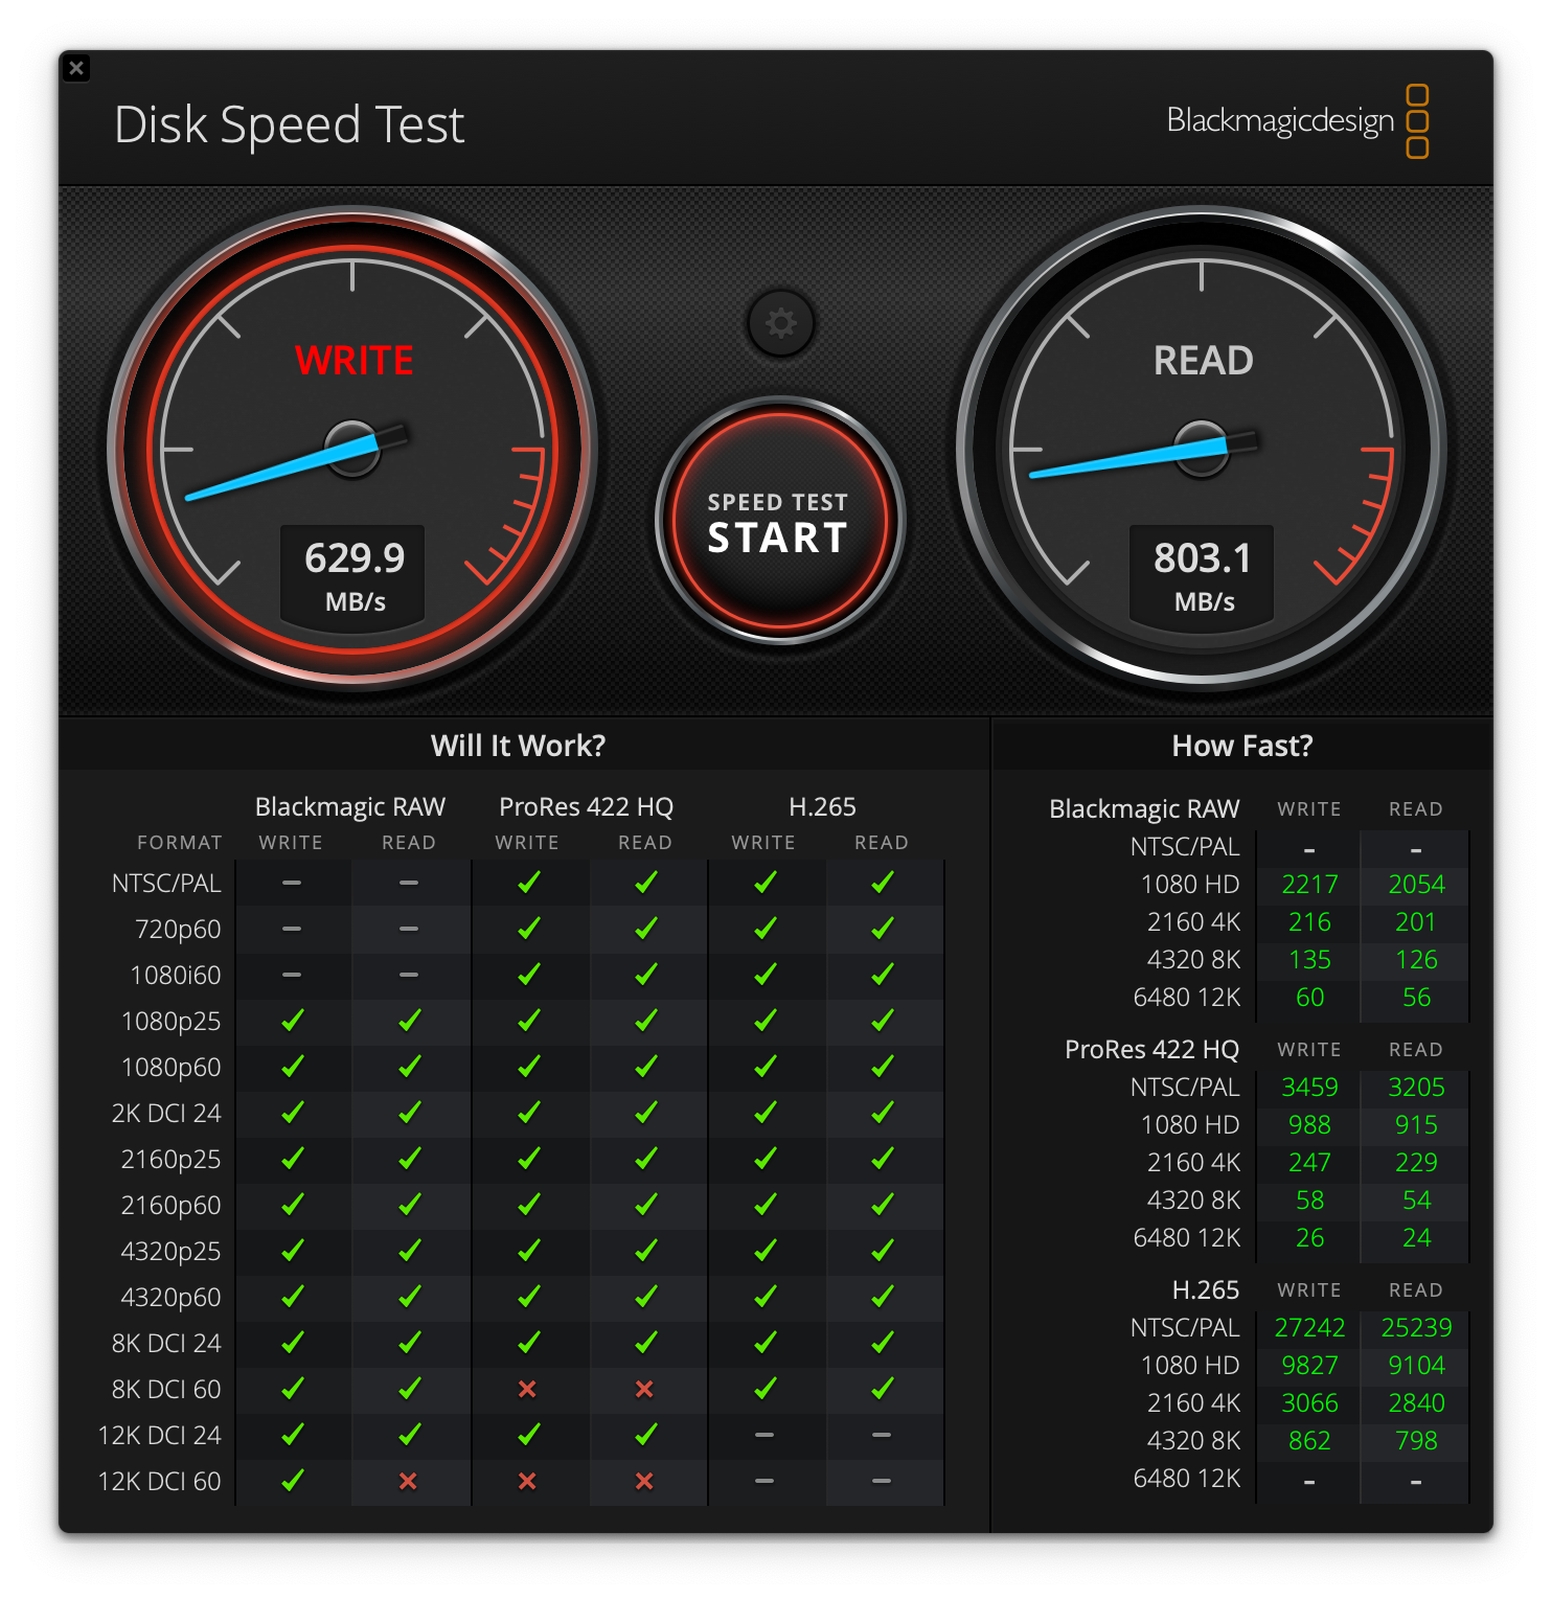Image resolution: width=1552 pixels, height=1600 pixels.
Task: Click H.265 NTSC/PAL read value 25239
Action: click(x=1417, y=1327)
